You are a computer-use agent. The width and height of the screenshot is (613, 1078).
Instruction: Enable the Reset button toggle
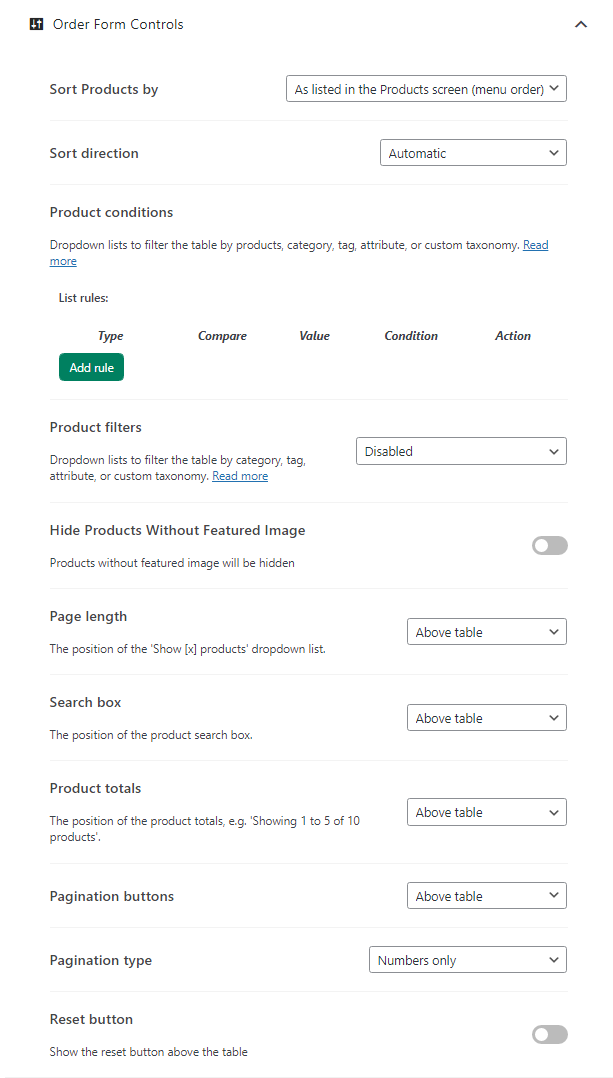point(550,1035)
